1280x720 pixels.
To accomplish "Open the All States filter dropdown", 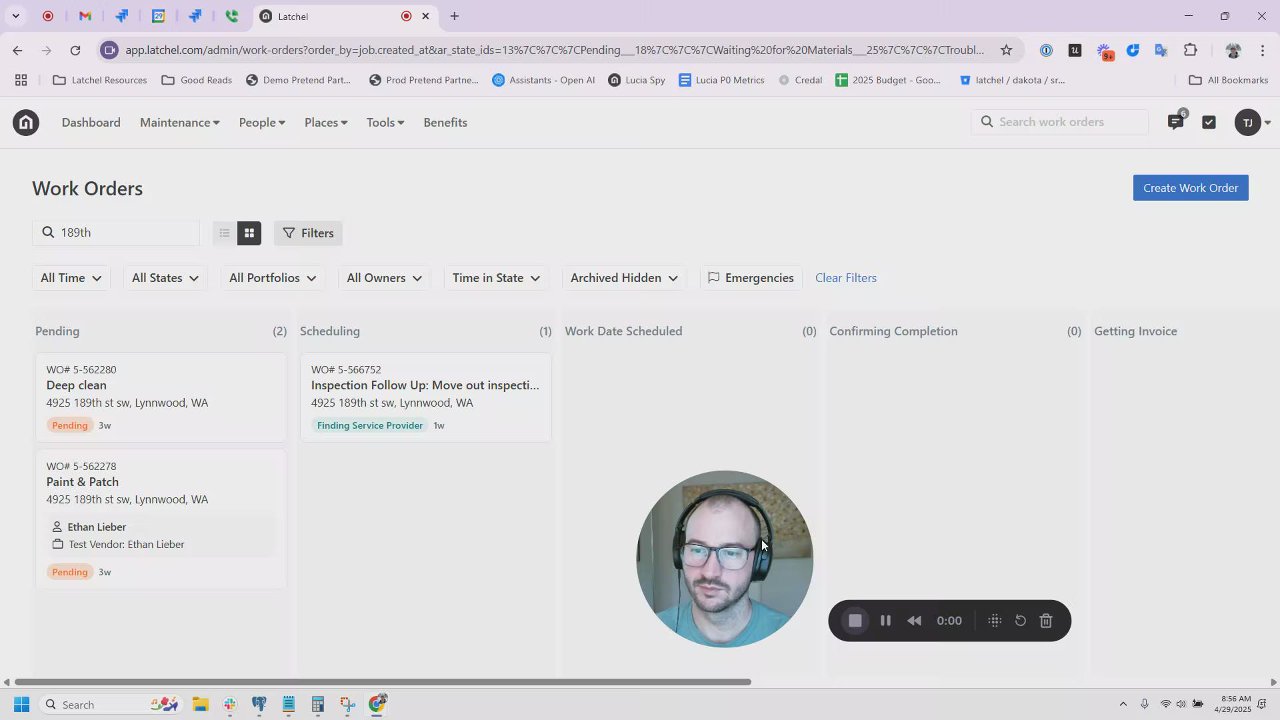I will pyautogui.click(x=166, y=278).
